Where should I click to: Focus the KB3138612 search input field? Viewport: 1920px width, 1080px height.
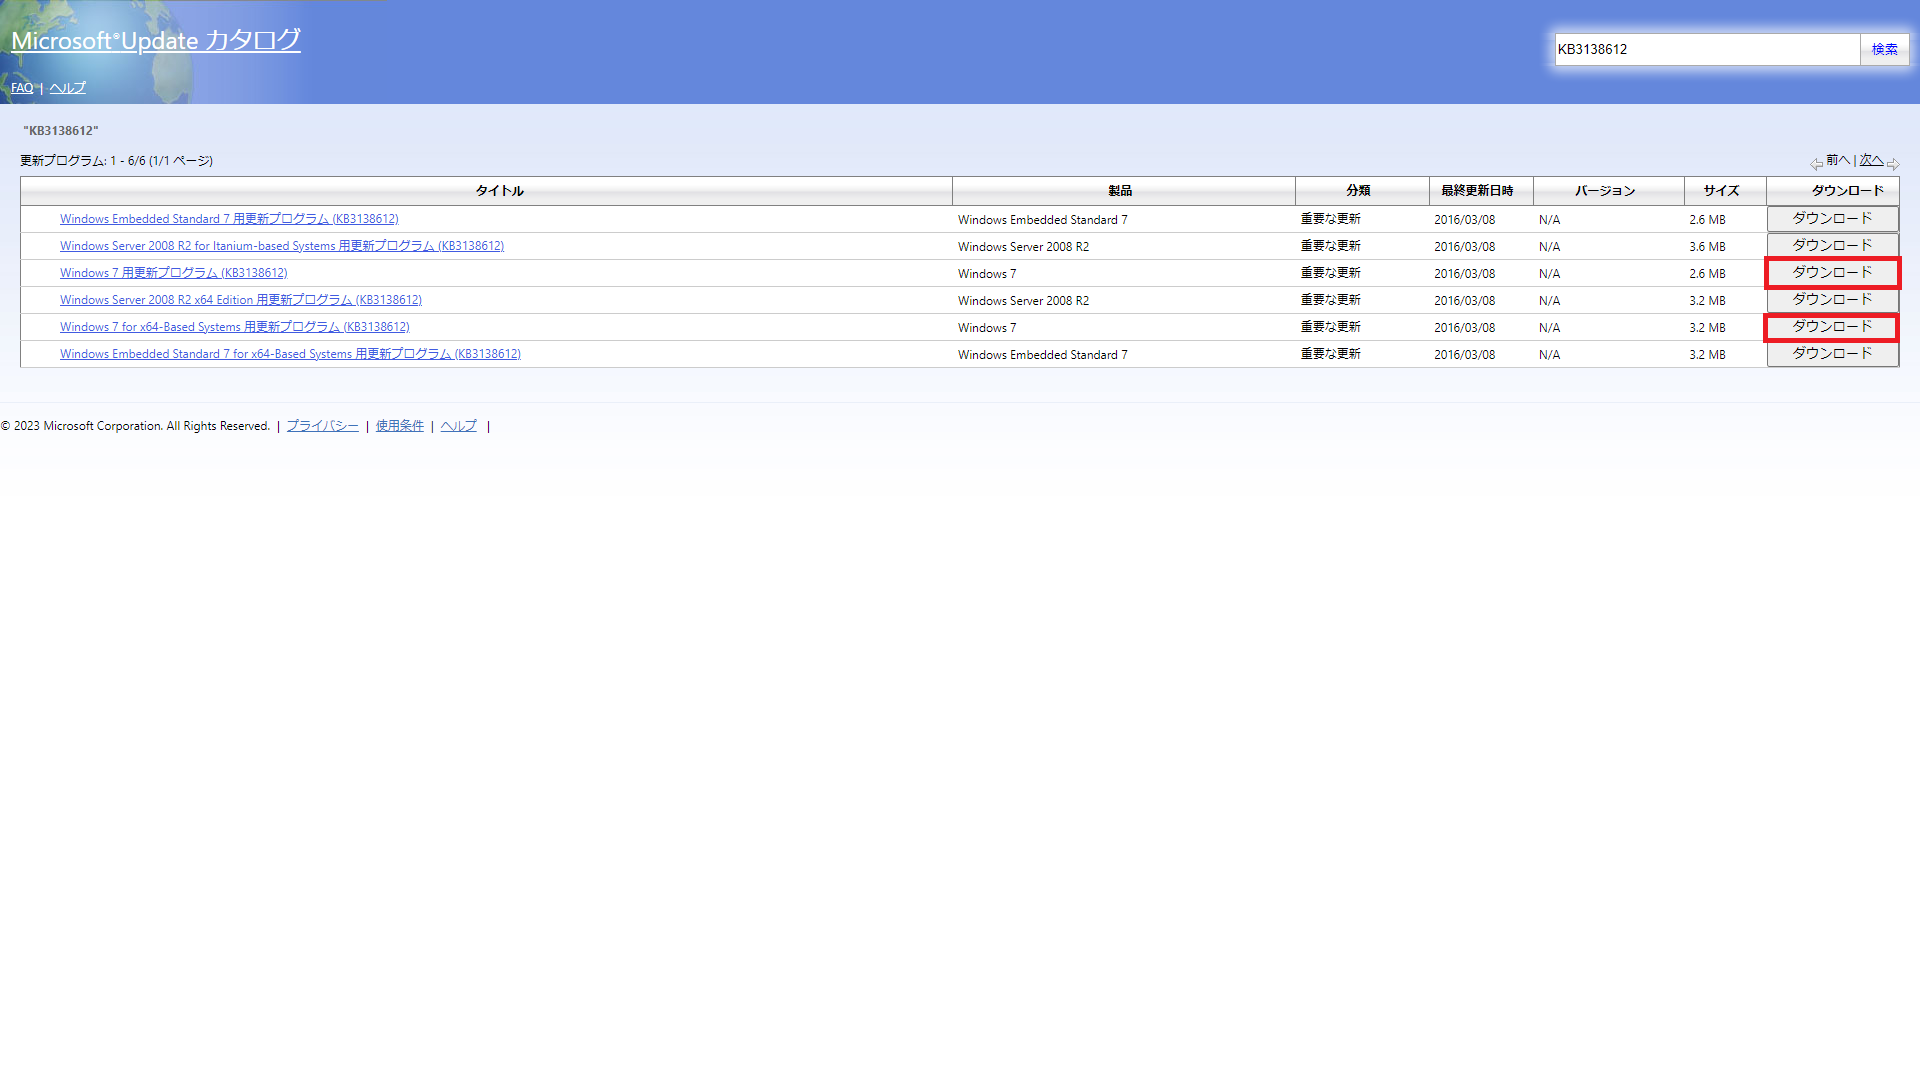(1707, 49)
